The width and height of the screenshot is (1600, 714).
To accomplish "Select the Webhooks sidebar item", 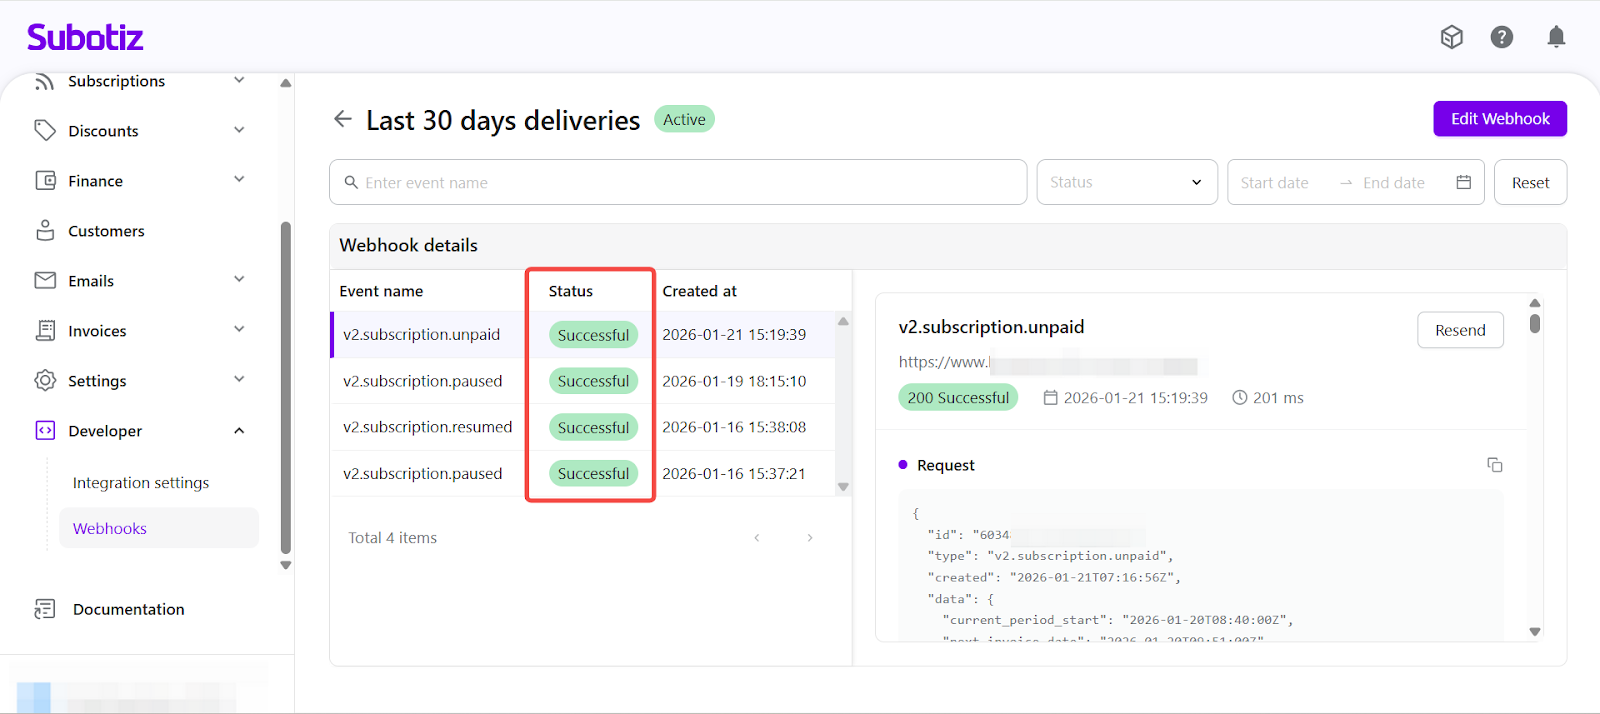I will (110, 529).
